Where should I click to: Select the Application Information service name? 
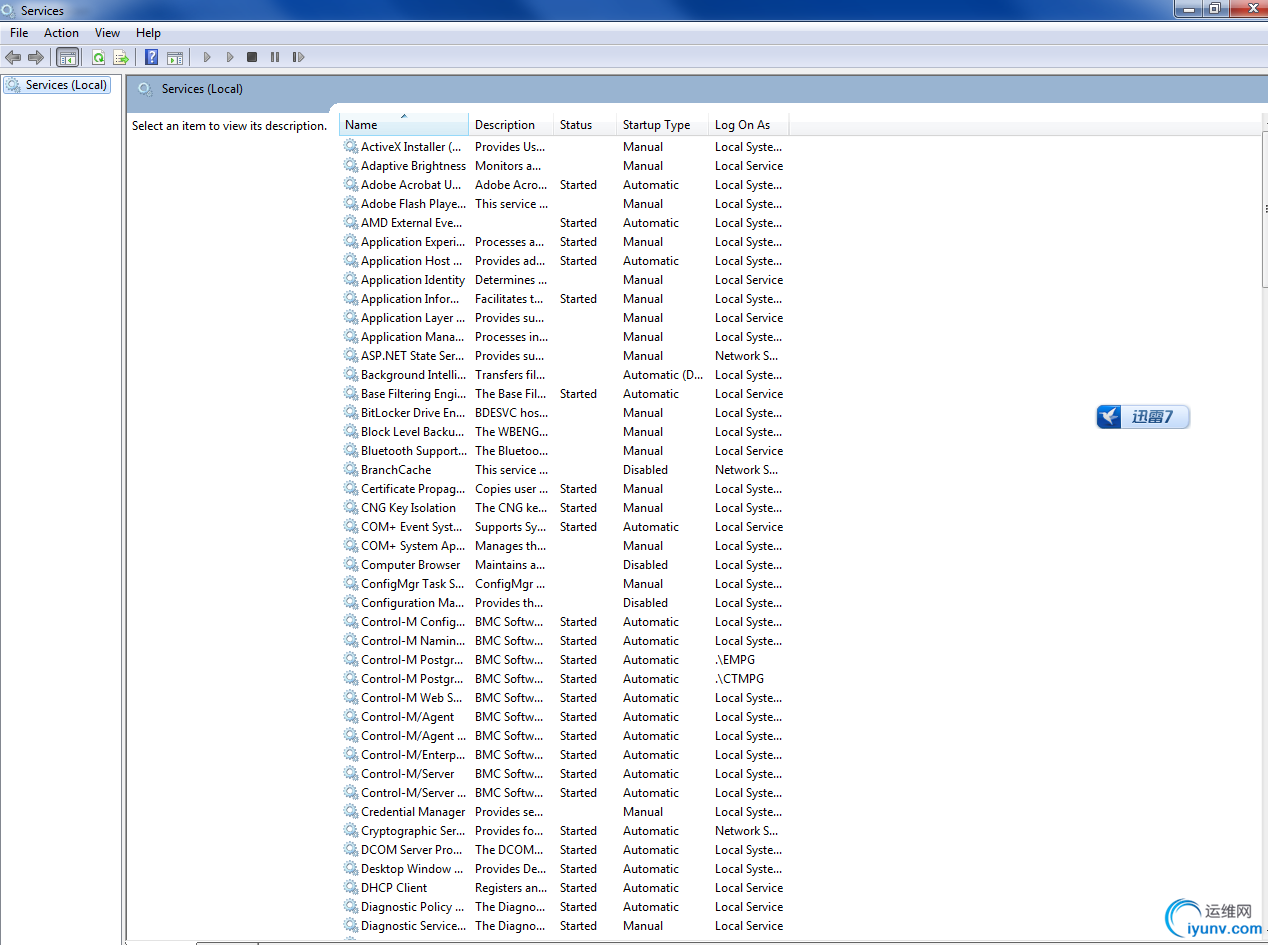click(410, 298)
